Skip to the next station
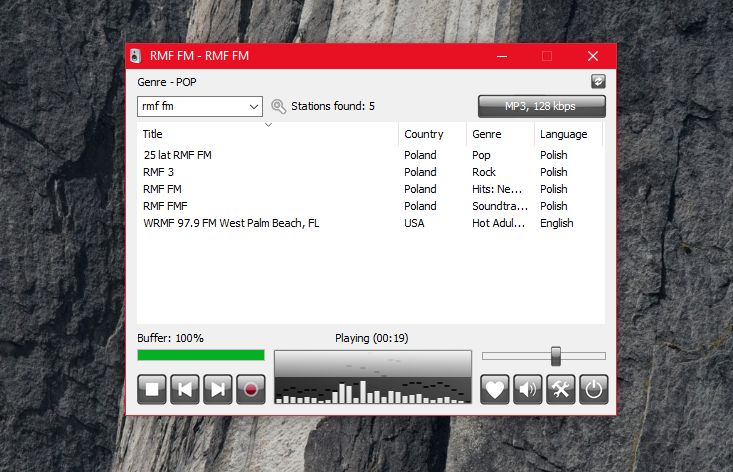The image size is (733, 472). [x=217, y=390]
